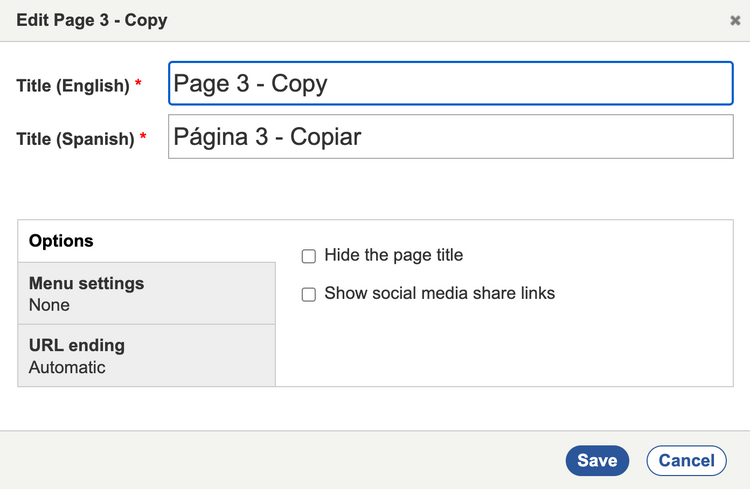This screenshot has width=750, height=489.
Task: Switch to the URL ending tab
Action: (146, 355)
